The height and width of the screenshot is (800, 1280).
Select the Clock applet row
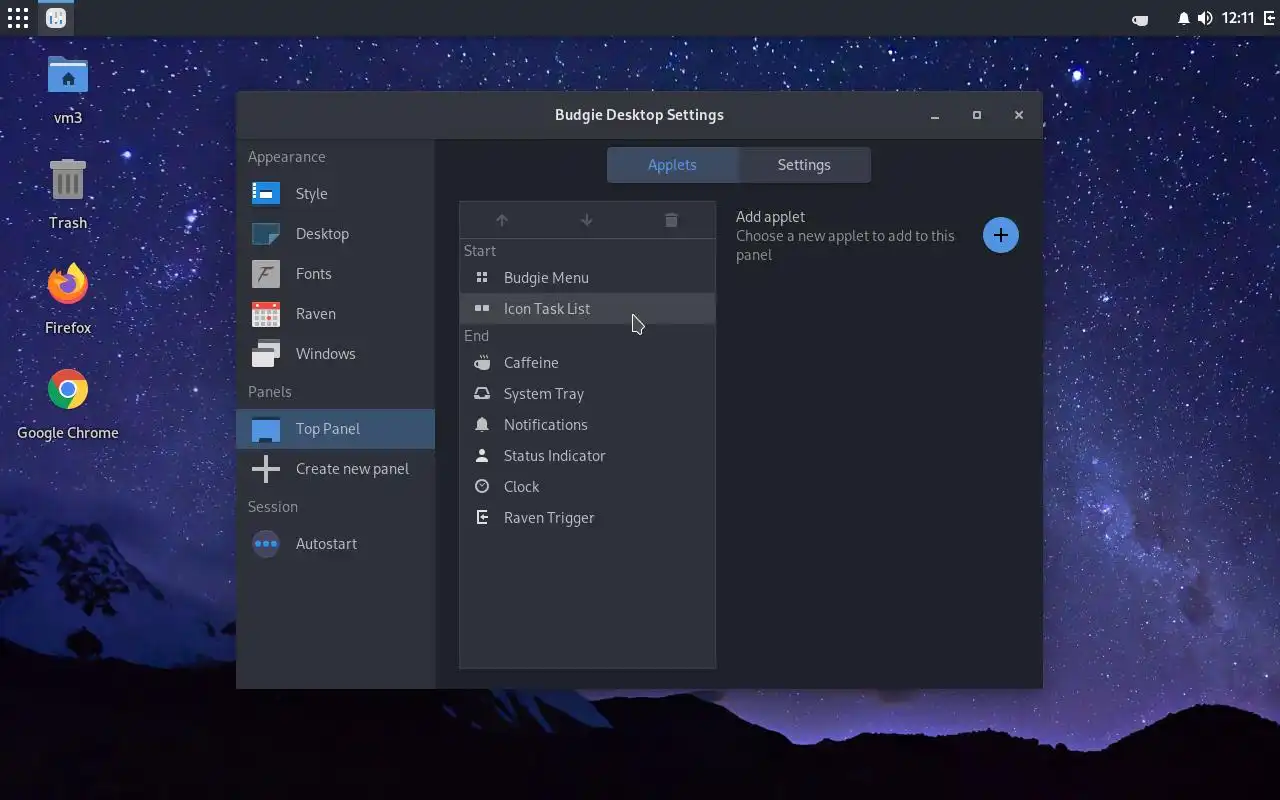(x=587, y=487)
